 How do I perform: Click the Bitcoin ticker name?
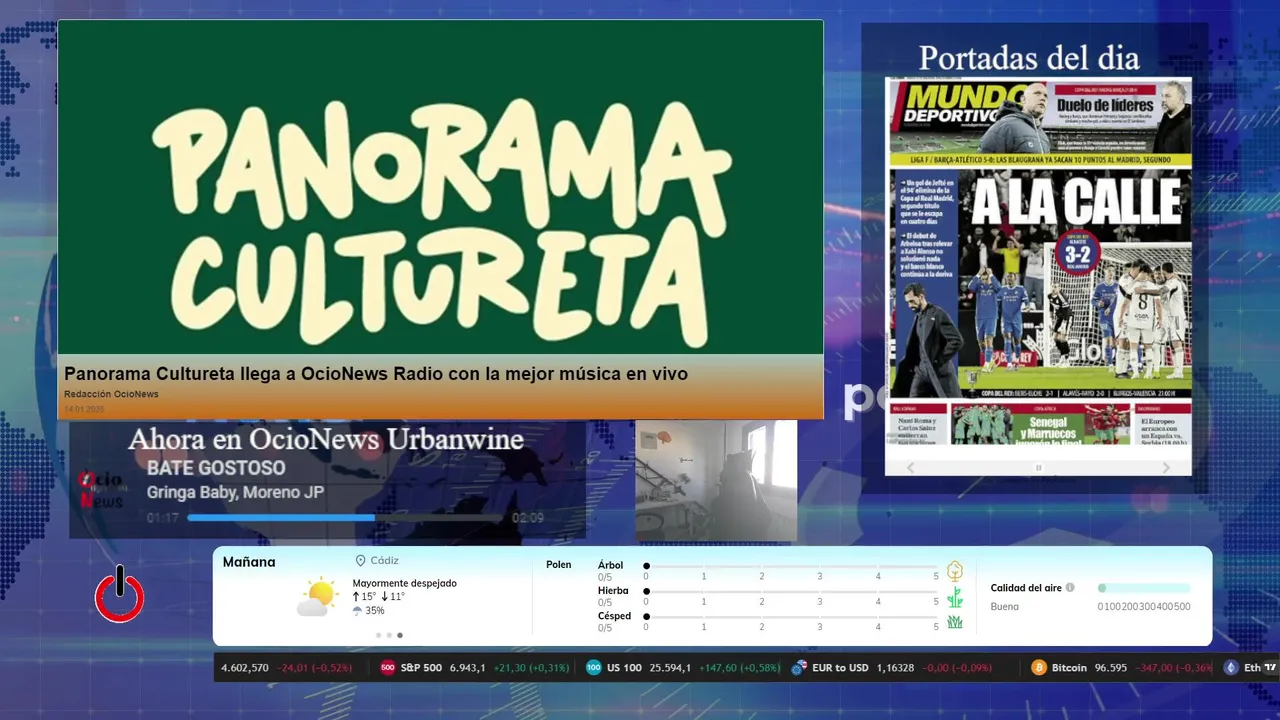coord(1069,668)
